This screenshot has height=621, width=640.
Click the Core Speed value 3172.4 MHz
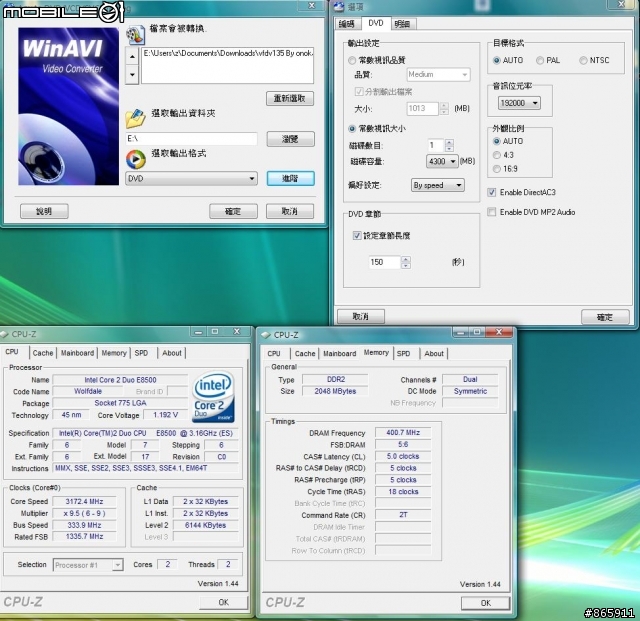(x=84, y=501)
